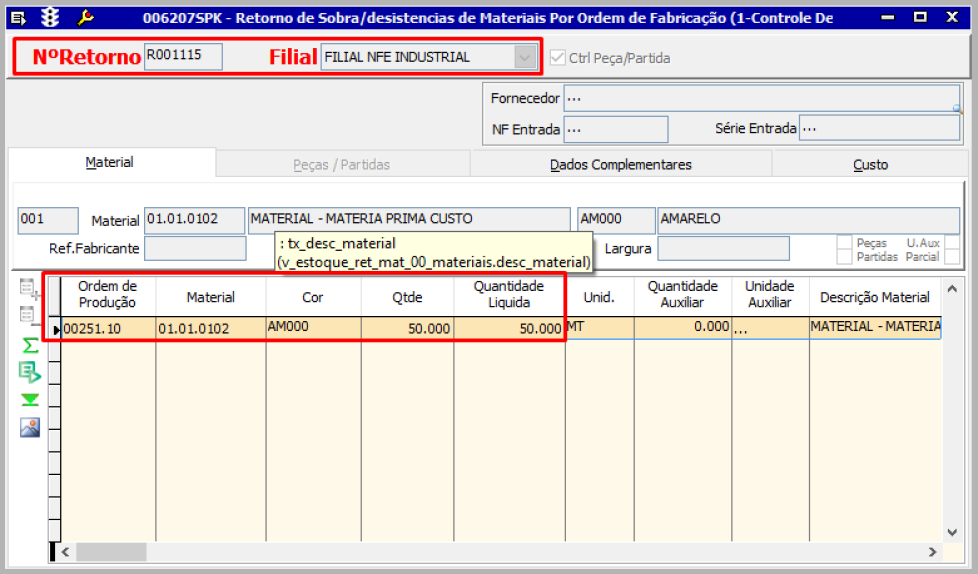Click the Unidade Auxiliar column header
Viewport: 978px width, 574px height.
(x=770, y=294)
